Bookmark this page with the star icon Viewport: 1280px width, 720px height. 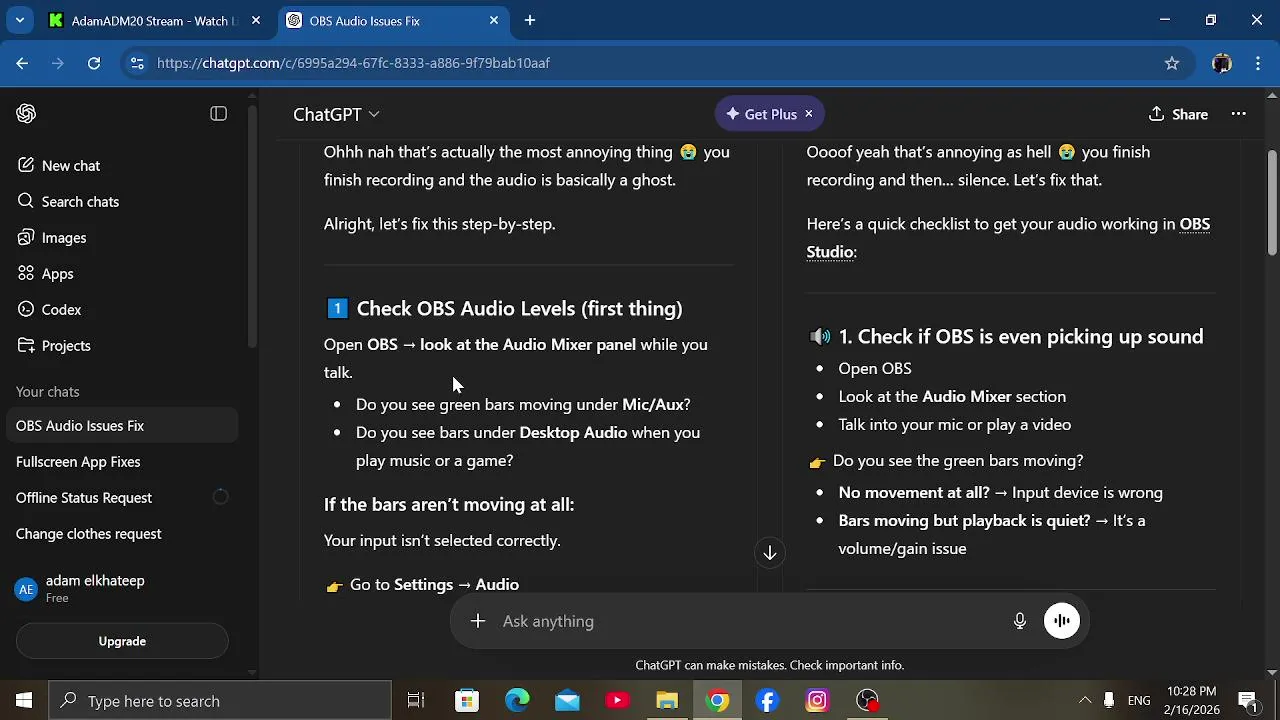pos(1172,63)
